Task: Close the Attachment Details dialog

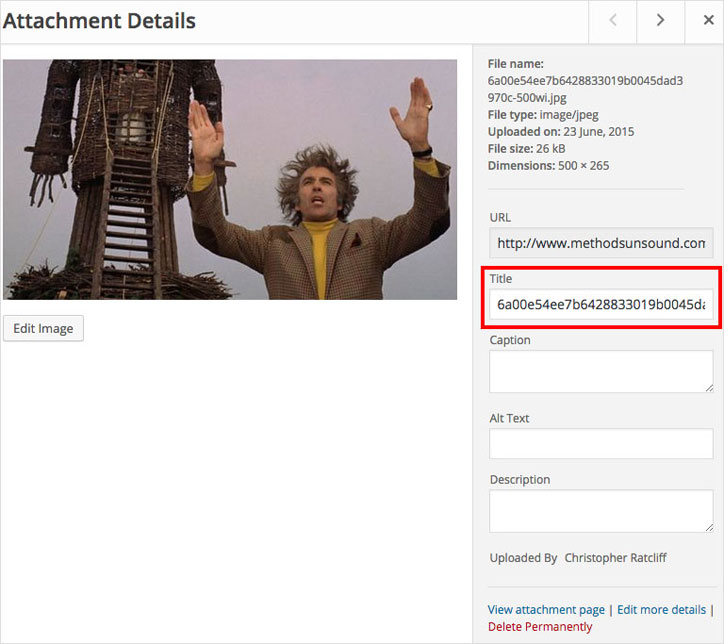Action: (x=708, y=20)
